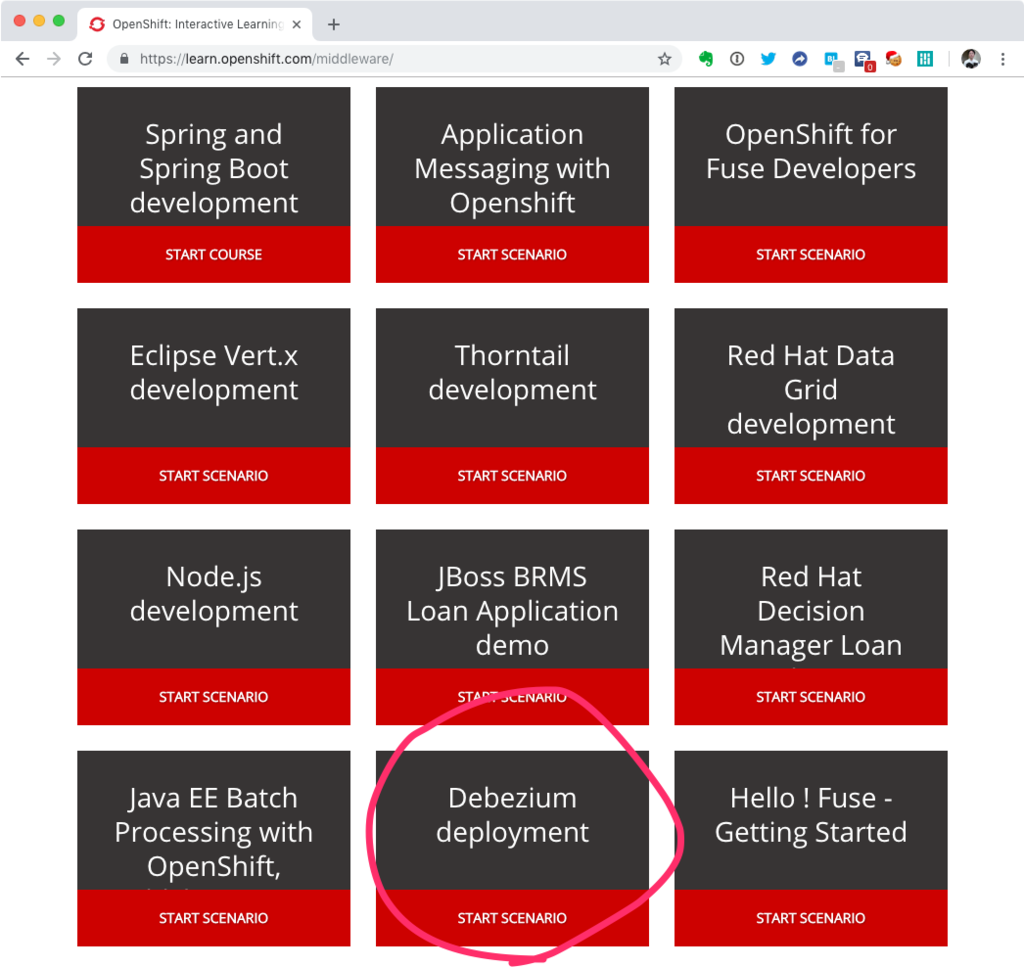1024x967 pixels.
Task: Start the Eclipse Vert.x development scenario
Action: coord(214,476)
